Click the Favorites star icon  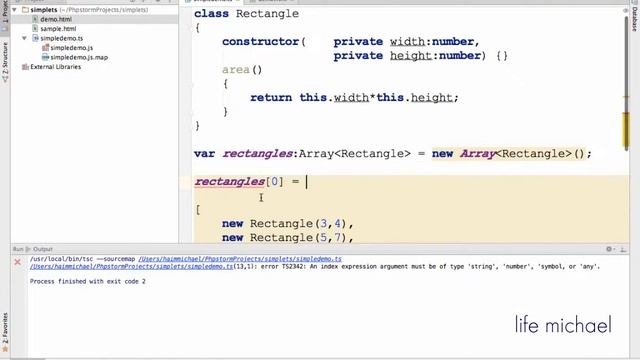pos(5,350)
